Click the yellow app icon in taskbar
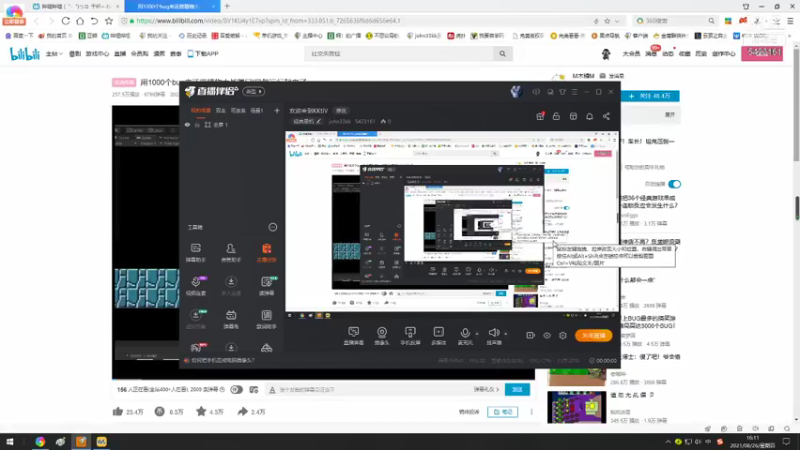Screen dimensions: 800x450 [102, 441]
